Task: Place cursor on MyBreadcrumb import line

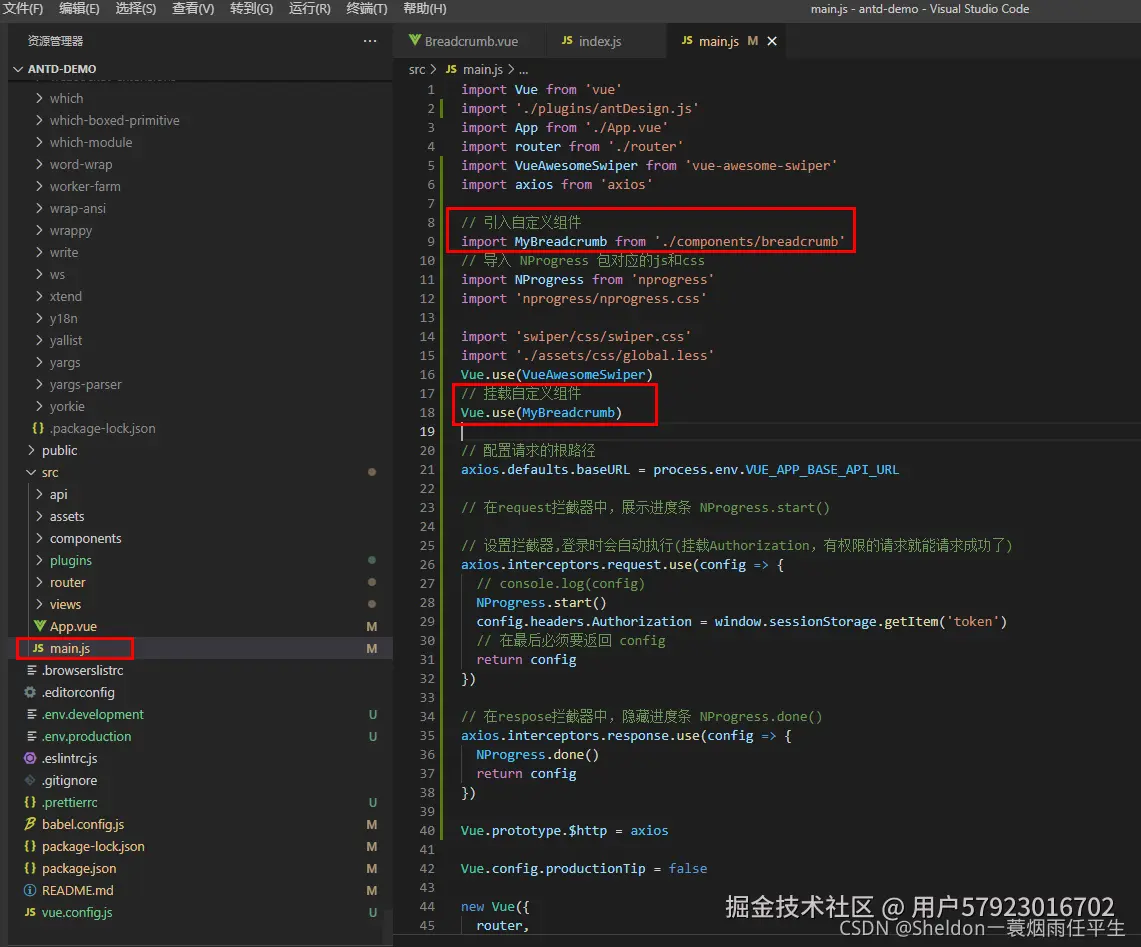Action: (652, 241)
